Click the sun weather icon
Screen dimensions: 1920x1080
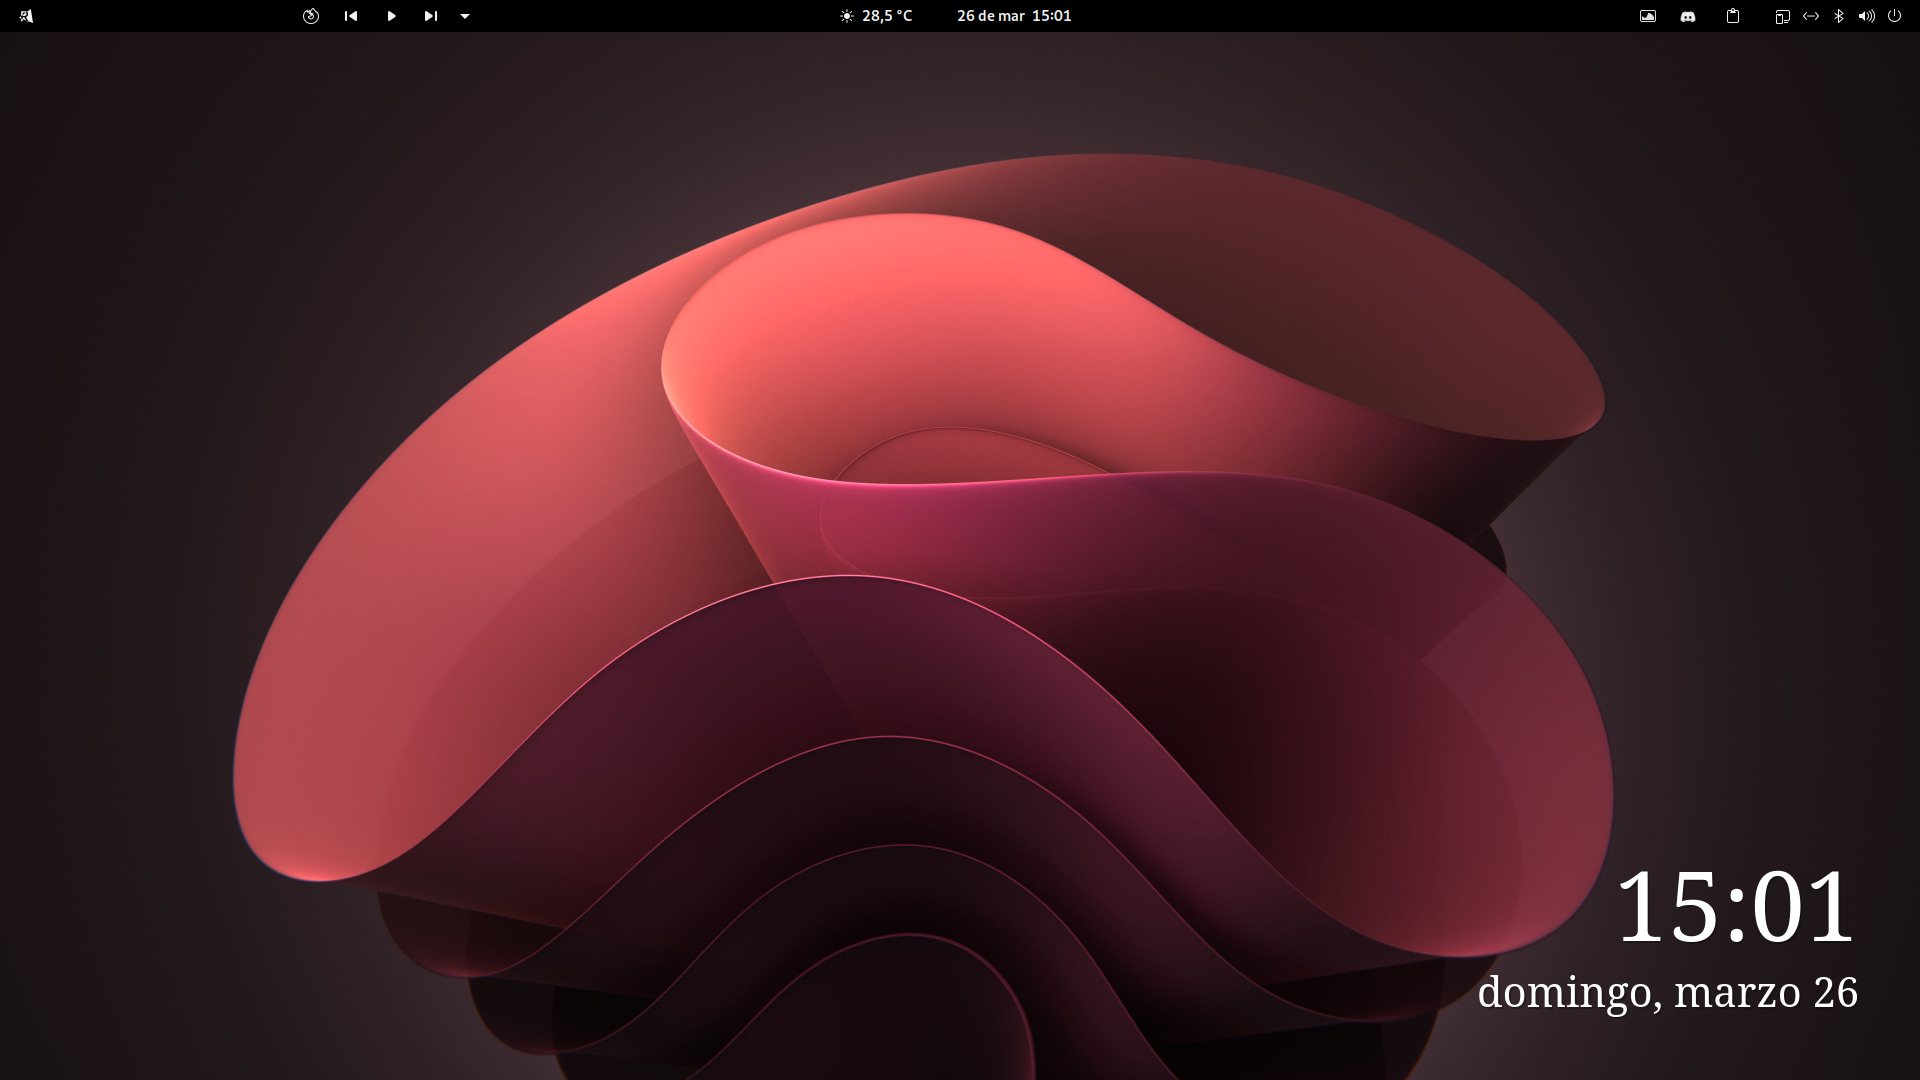847,16
